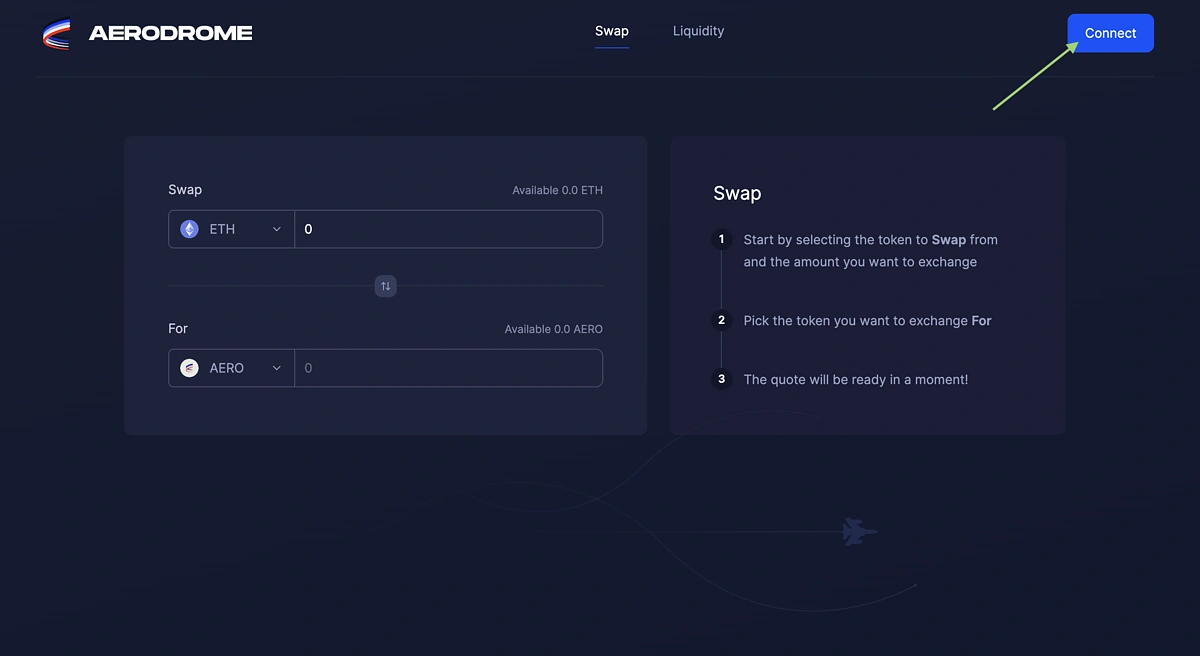Click the step 1 number badge
The image size is (1200, 656).
click(721, 240)
